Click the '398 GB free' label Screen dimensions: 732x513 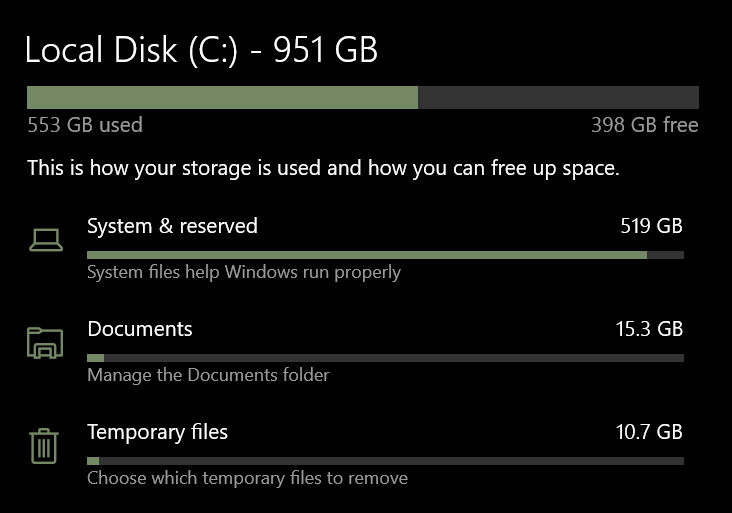tap(644, 125)
